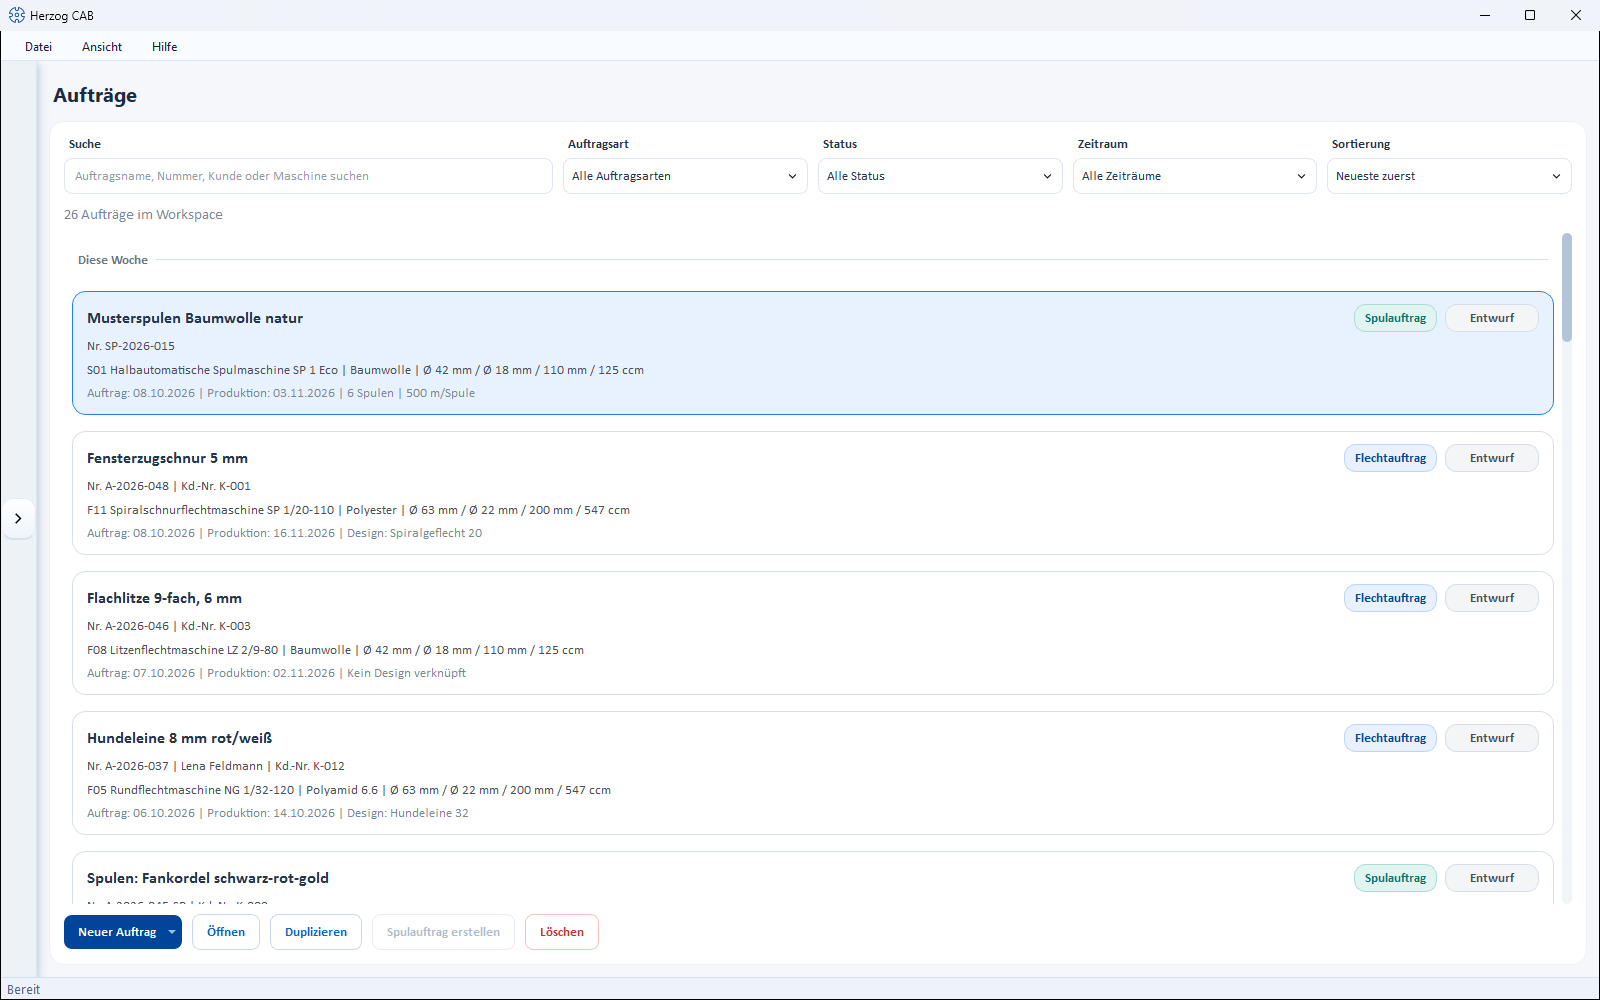This screenshot has height=1000, width=1600.
Task: Select the Fensterzugschnur 5 mm order
Action: click(812, 493)
